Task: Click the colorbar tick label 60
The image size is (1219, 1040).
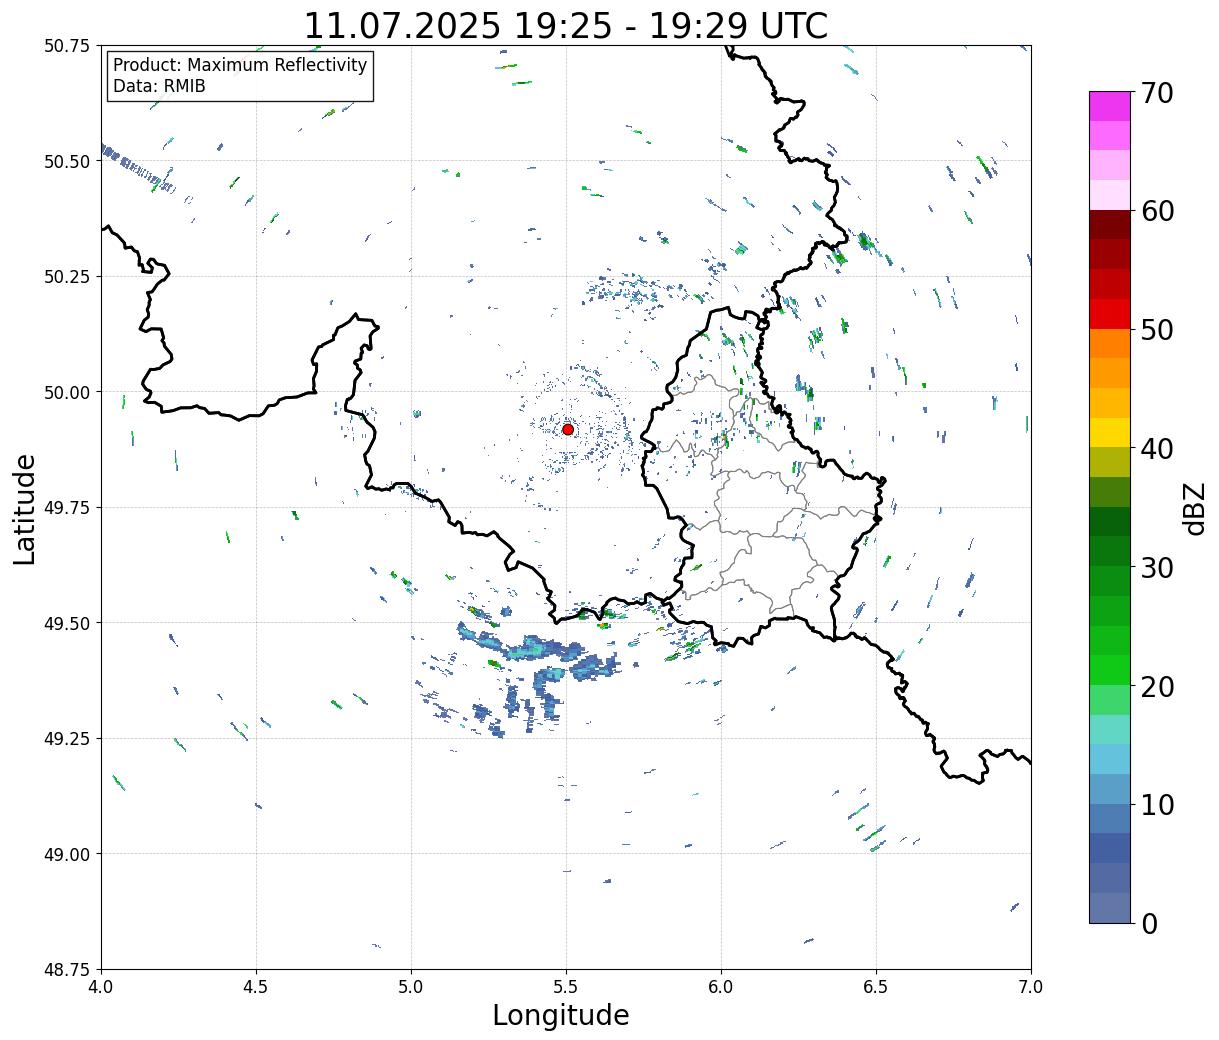Action: click(1157, 211)
